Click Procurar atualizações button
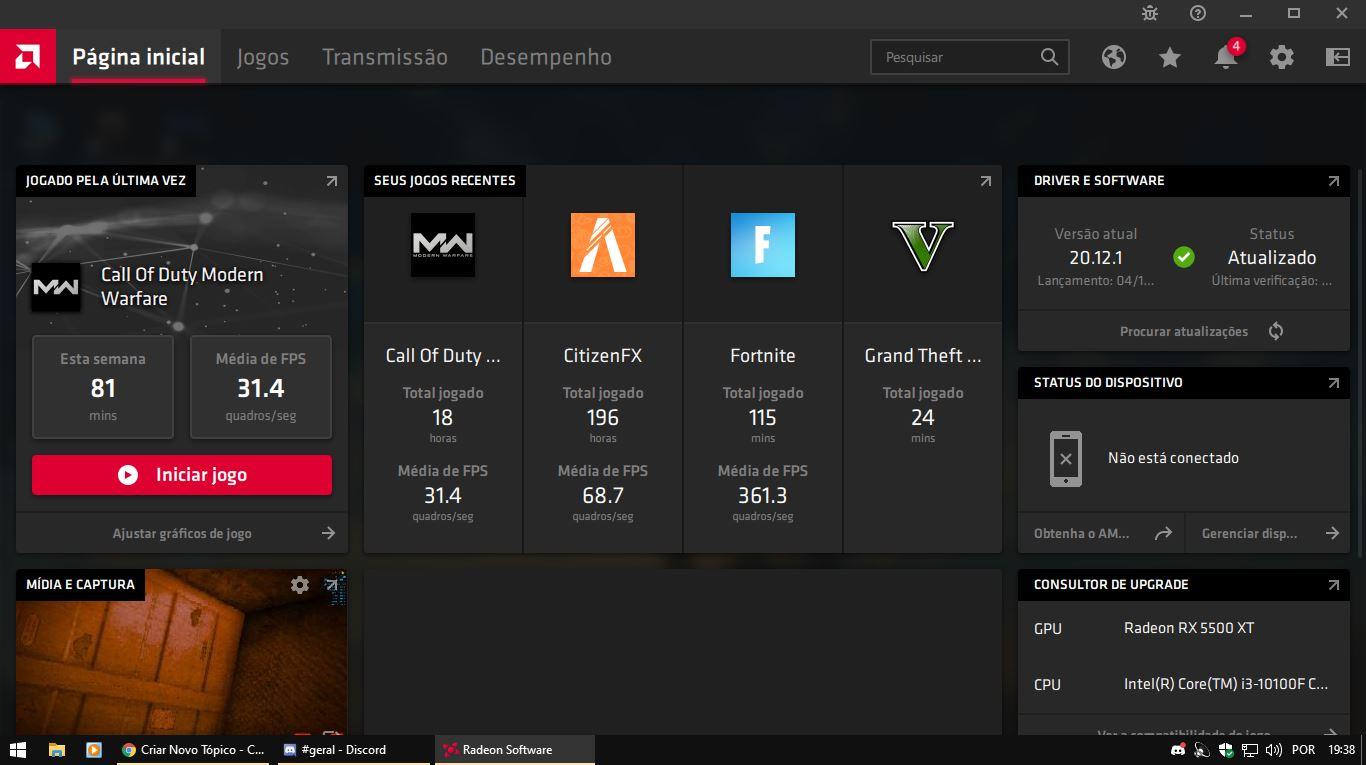Screen dimensions: 1366x765 (x=1184, y=331)
